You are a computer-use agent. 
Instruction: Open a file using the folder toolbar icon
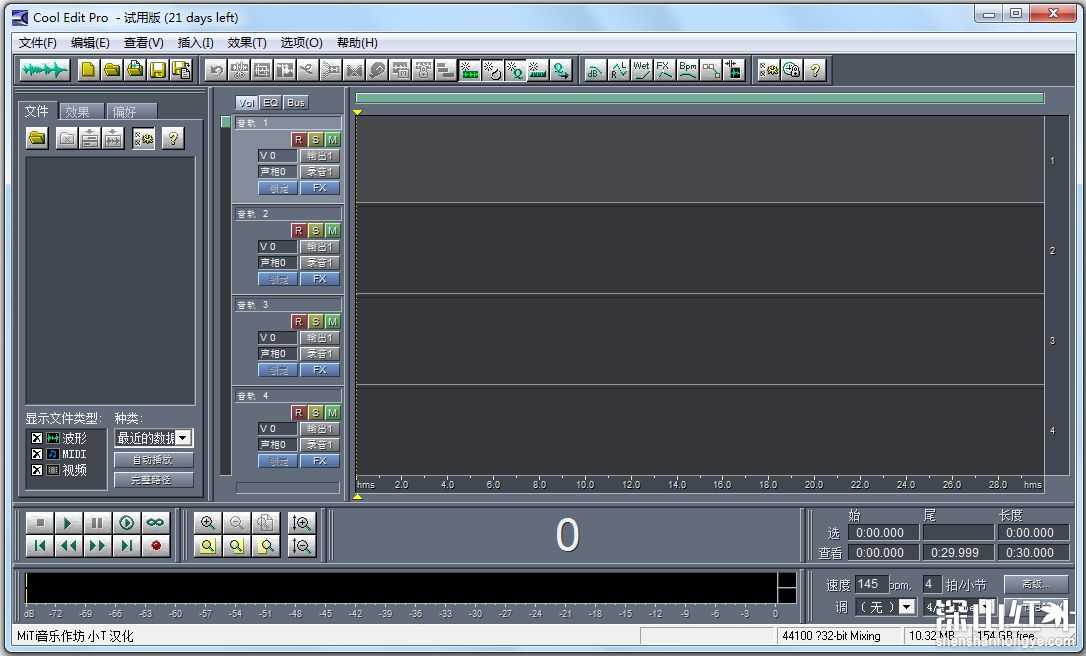(112, 69)
